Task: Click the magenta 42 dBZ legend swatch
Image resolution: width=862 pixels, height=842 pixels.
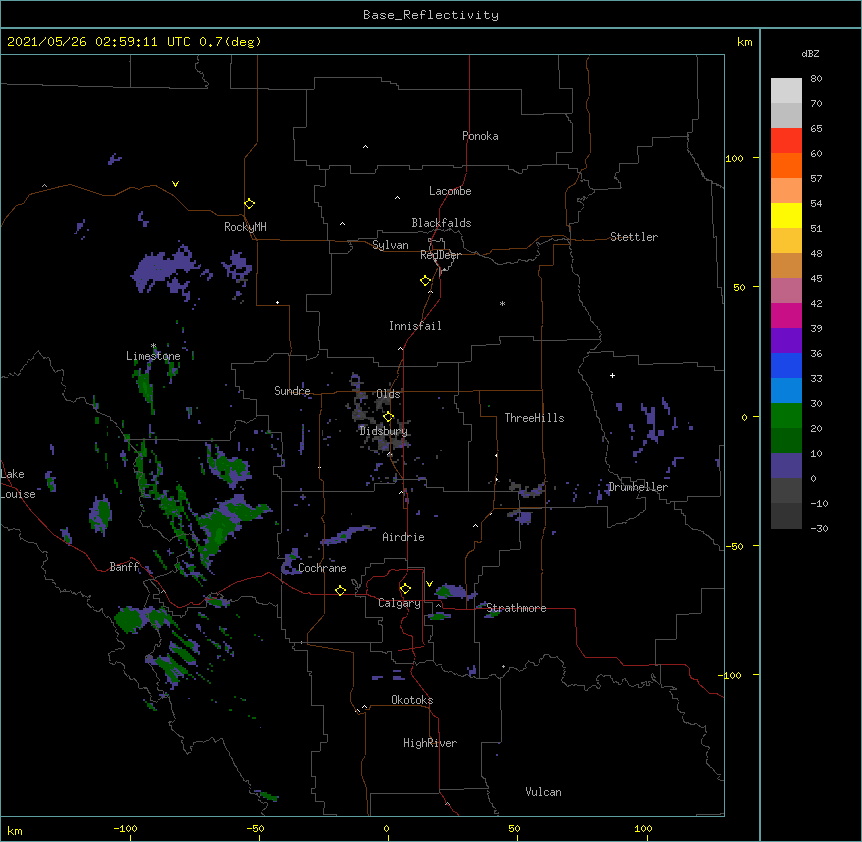Action: 786,315
